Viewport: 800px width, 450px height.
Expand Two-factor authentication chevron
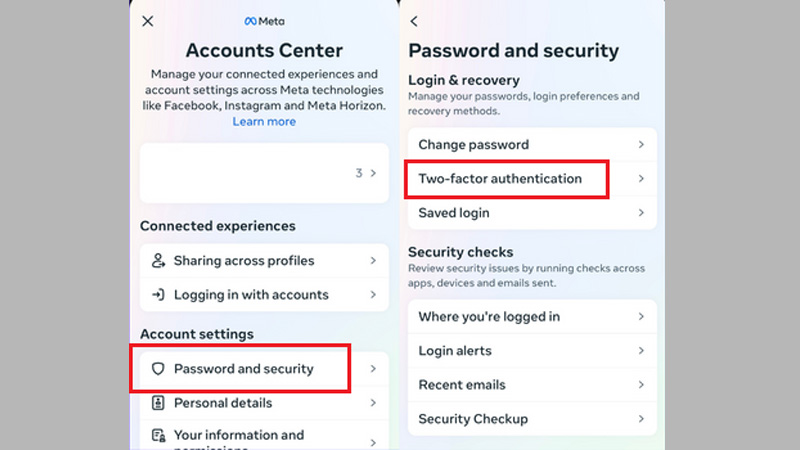tap(641, 179)
